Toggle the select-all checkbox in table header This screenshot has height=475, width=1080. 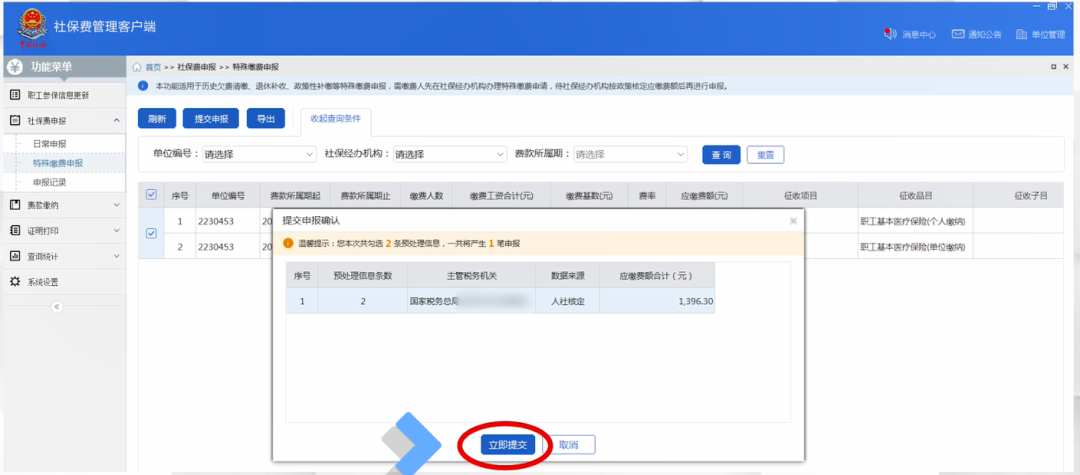(152, 196)
